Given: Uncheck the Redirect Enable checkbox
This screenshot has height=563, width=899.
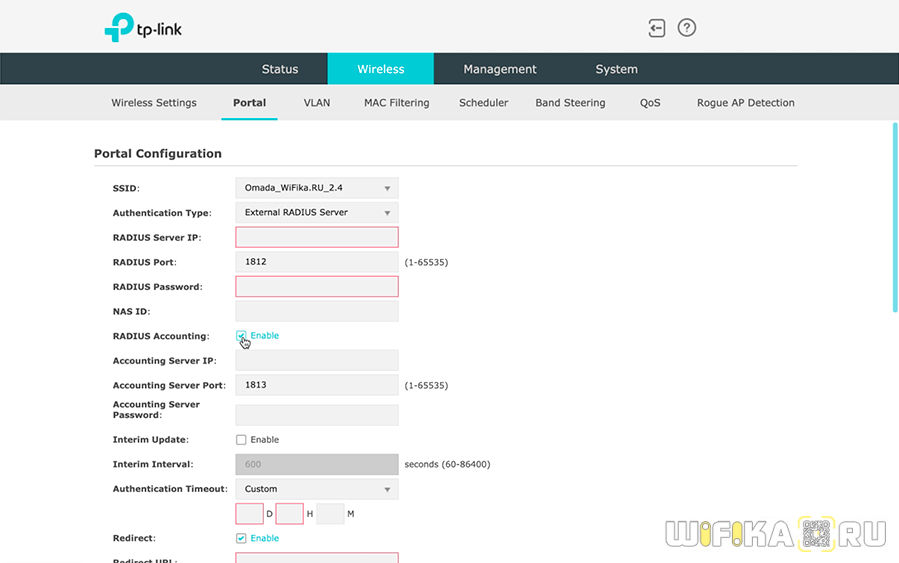Looking at the screenshot, I should point(241,538).
